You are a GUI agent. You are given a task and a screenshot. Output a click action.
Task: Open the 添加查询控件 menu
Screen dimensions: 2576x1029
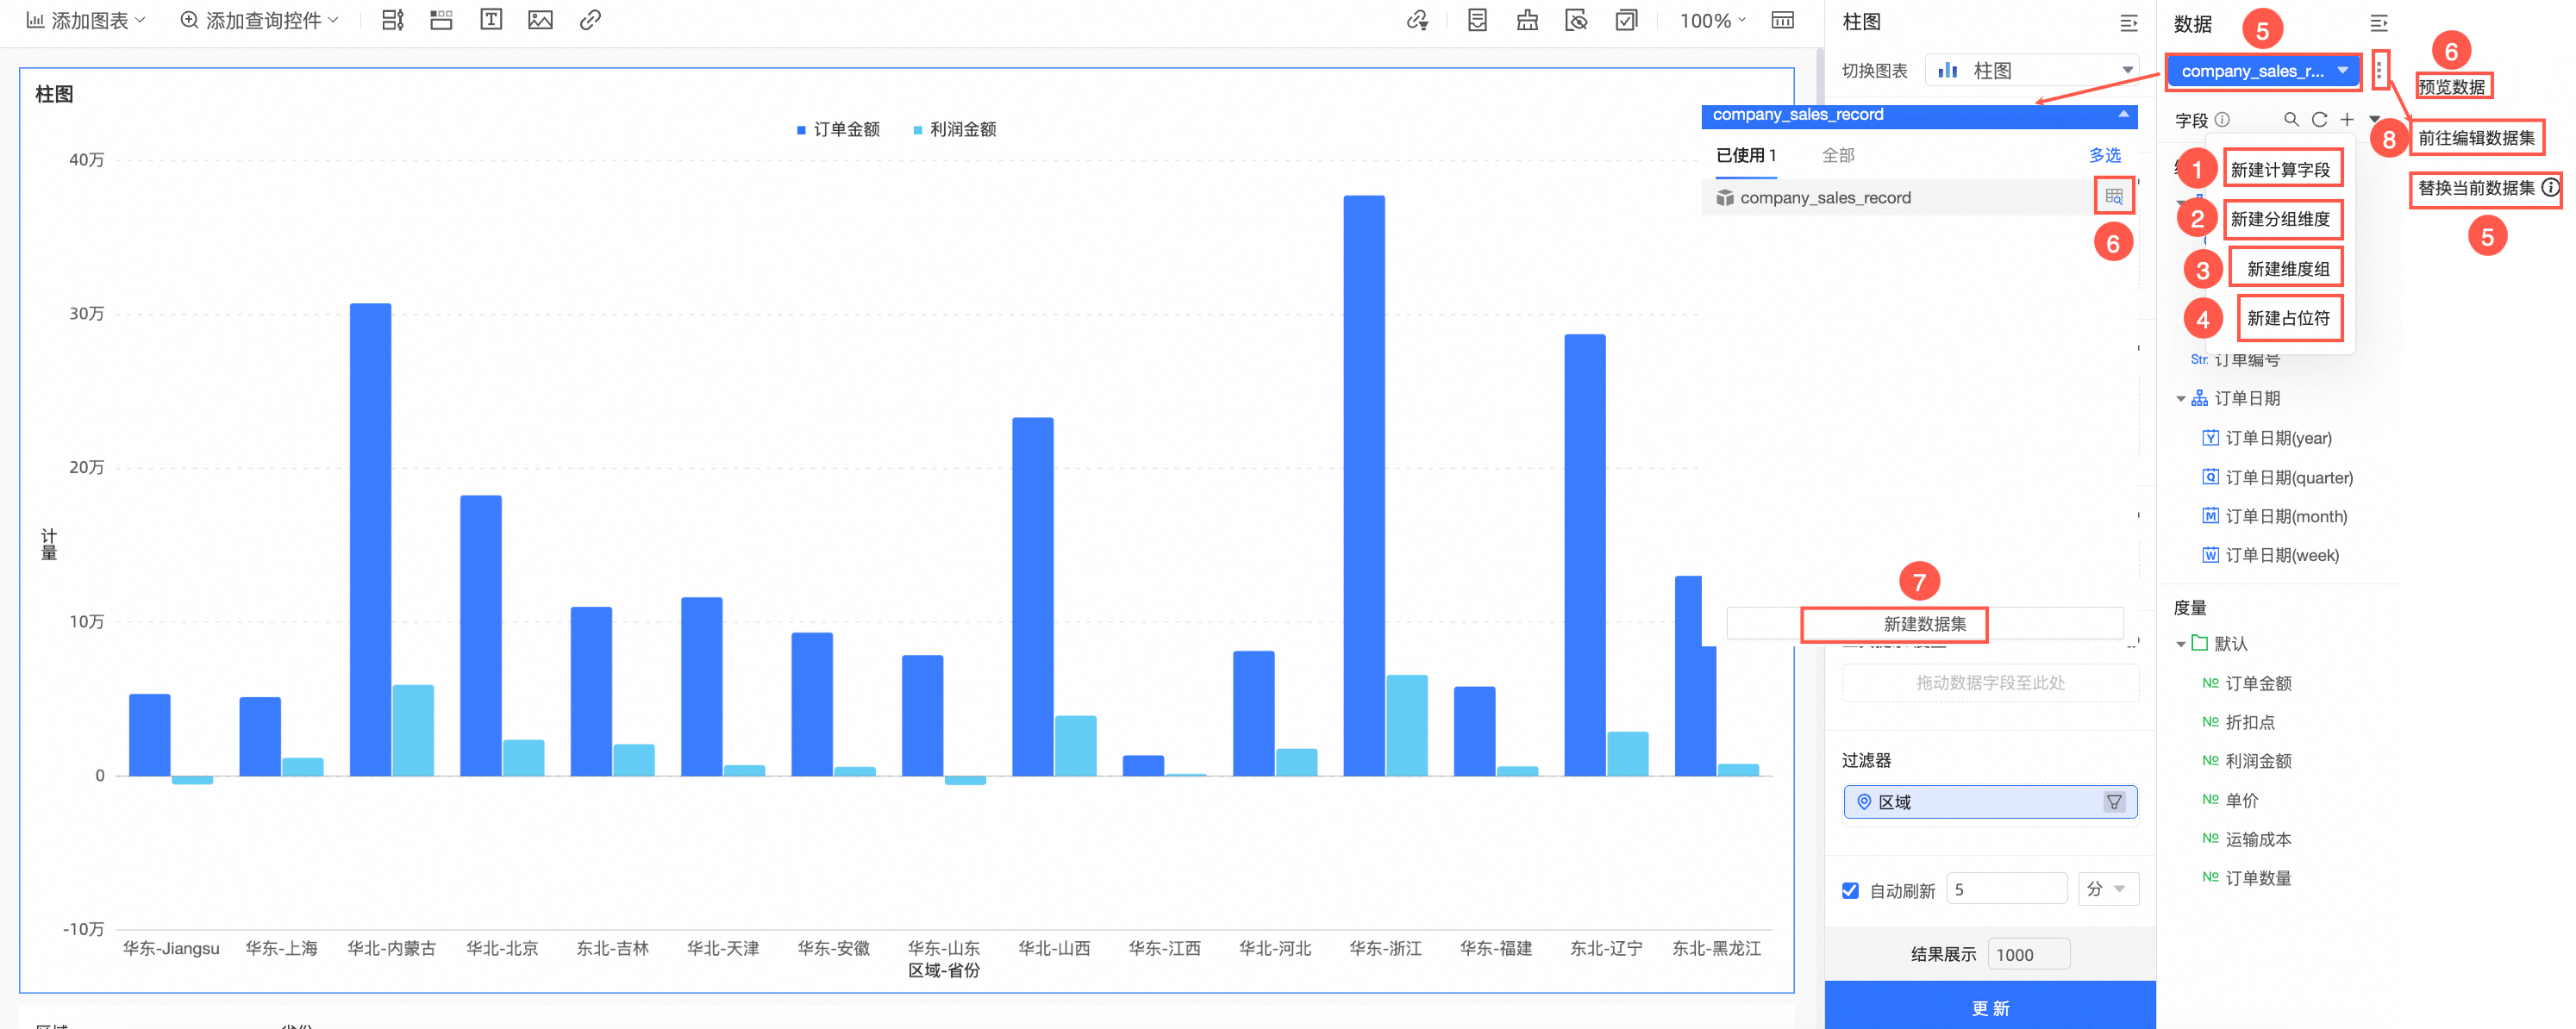[x=259, y=20]
